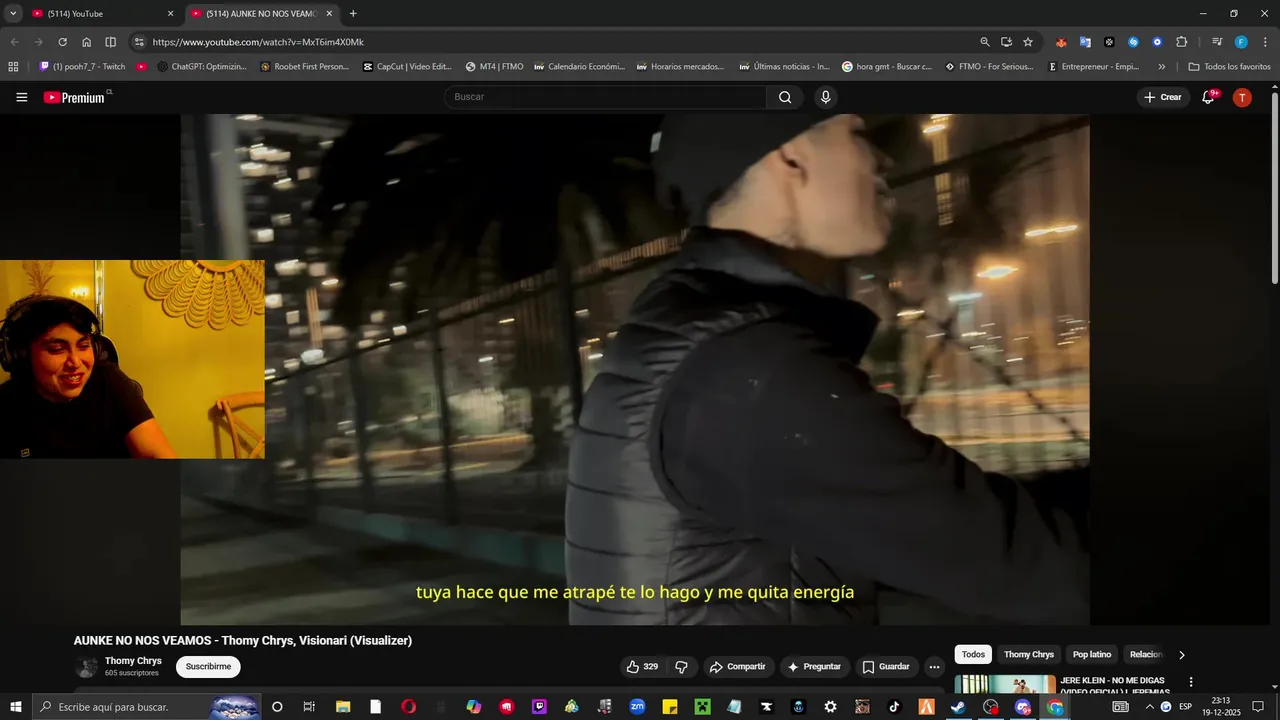The width and height of the screenshot is (1280, 720).
Task: Open Chrome media controls icon
Action: (x=1217, y=42)
